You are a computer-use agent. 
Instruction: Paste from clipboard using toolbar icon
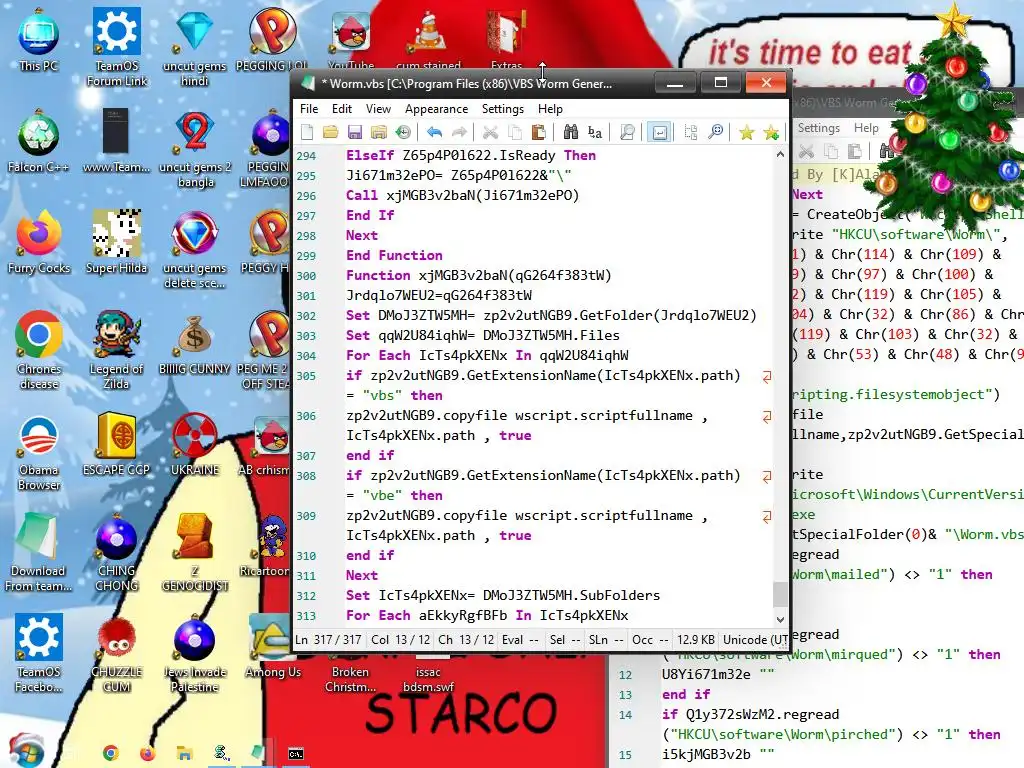(538, 133)
